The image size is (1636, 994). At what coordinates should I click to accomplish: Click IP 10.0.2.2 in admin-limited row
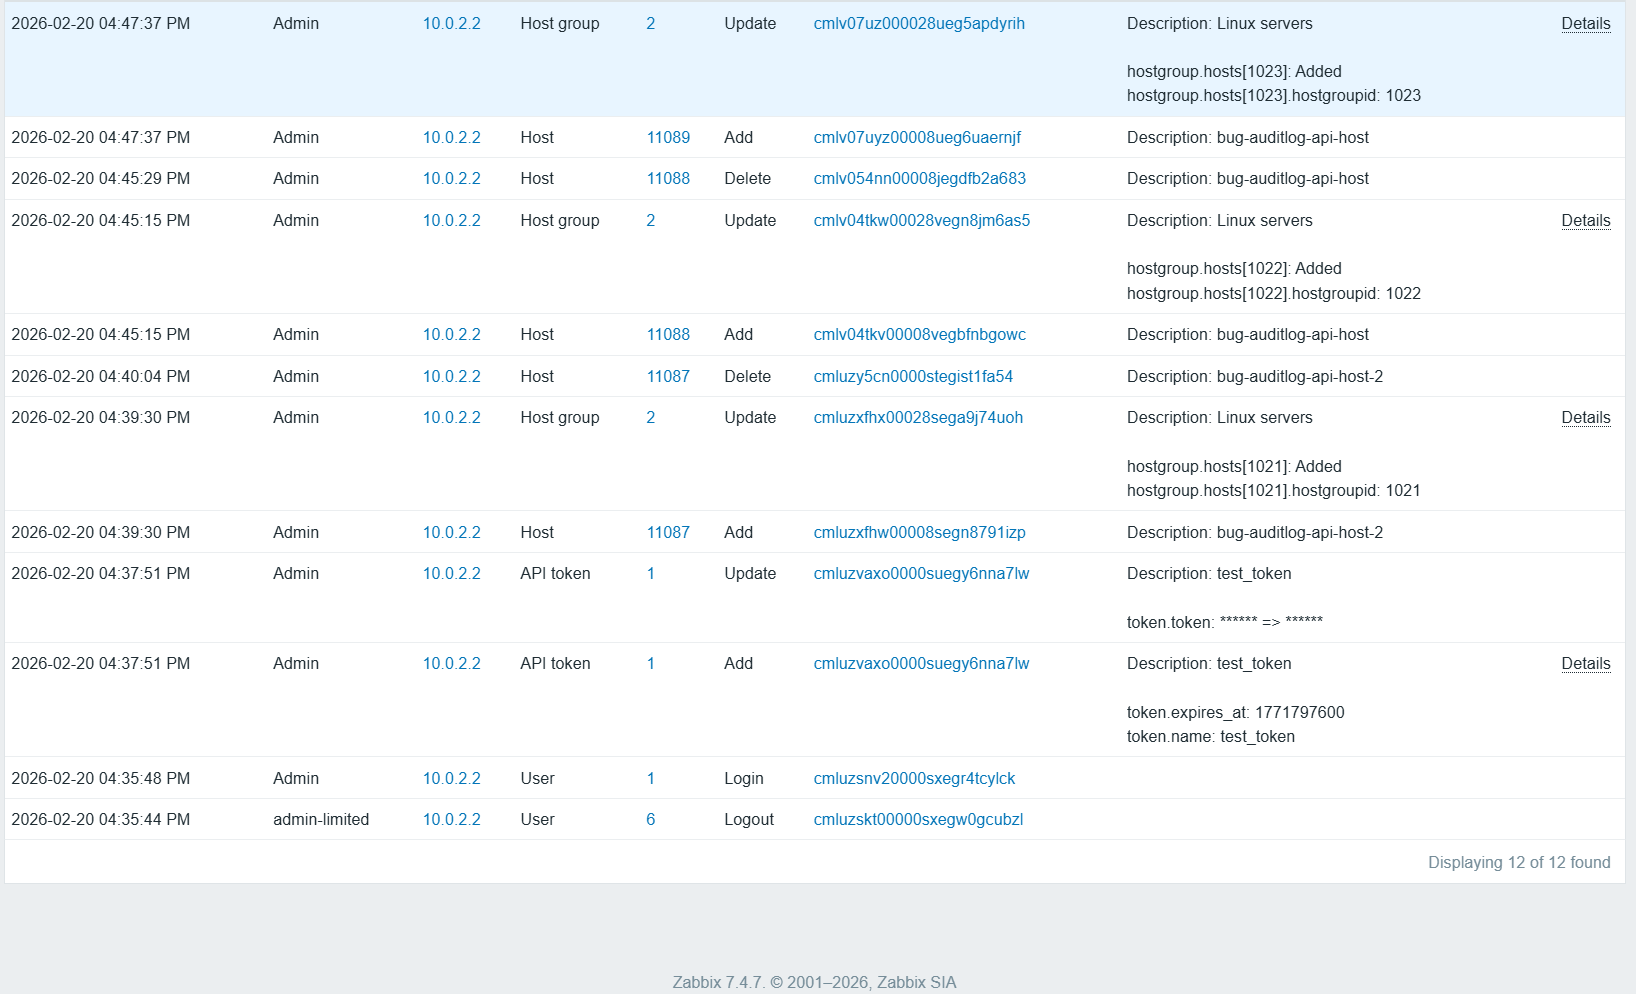tap(451, 820)
